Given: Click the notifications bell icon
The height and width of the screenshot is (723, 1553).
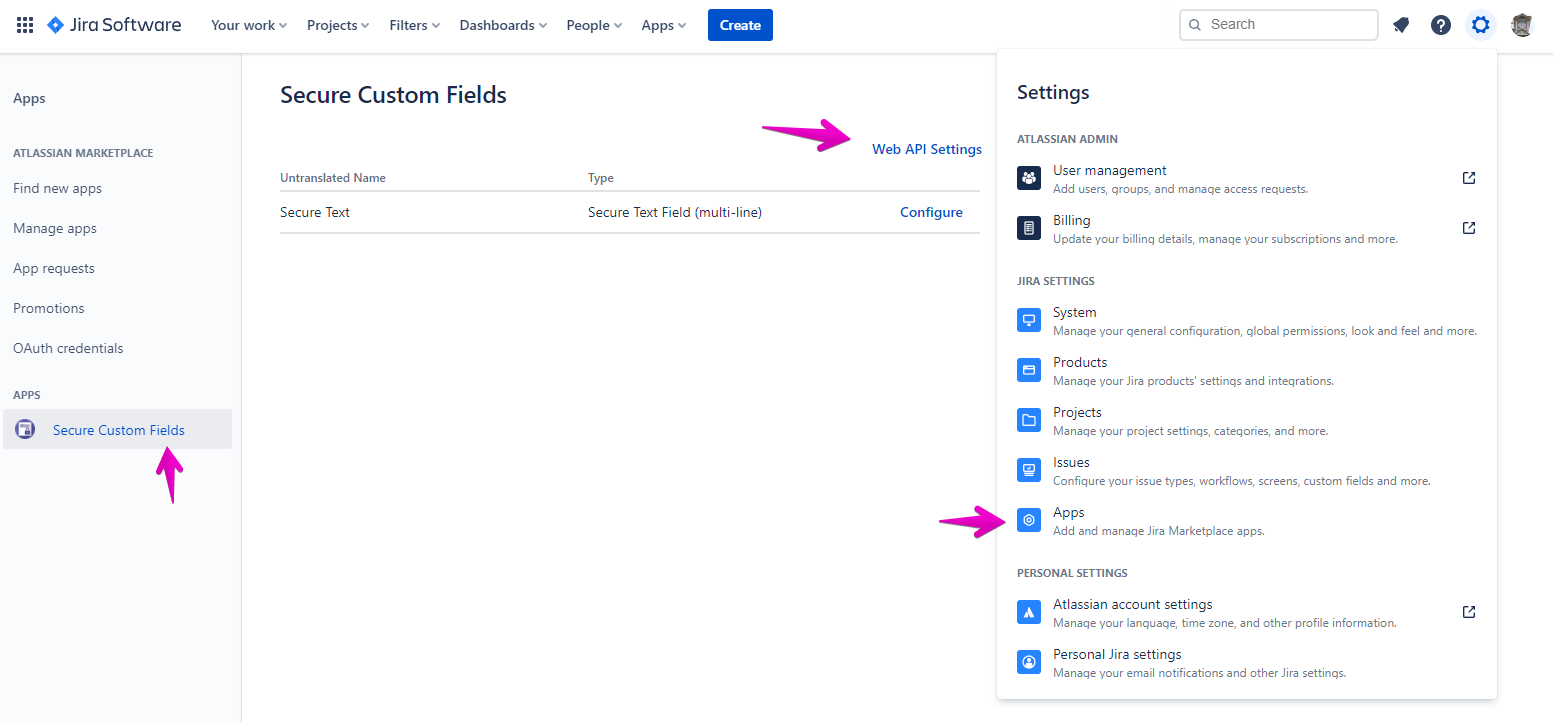Looking at the screenshot, I should point(1401,25).
